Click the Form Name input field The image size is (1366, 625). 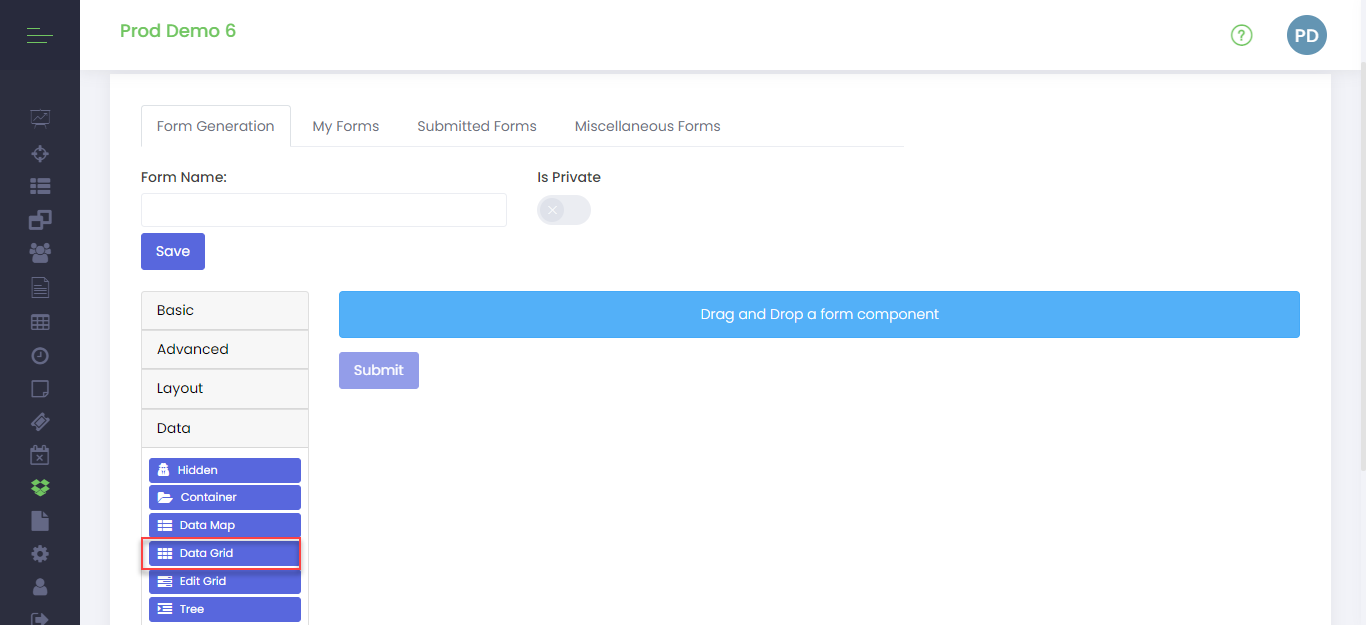coord(323,210)
